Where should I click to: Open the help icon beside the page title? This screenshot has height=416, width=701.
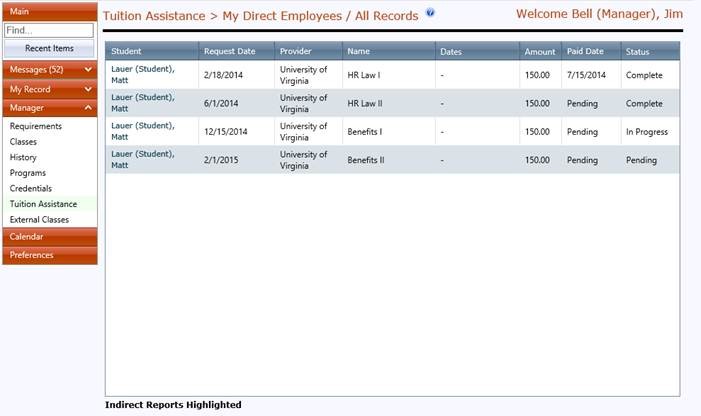click(x=430, y=13)
